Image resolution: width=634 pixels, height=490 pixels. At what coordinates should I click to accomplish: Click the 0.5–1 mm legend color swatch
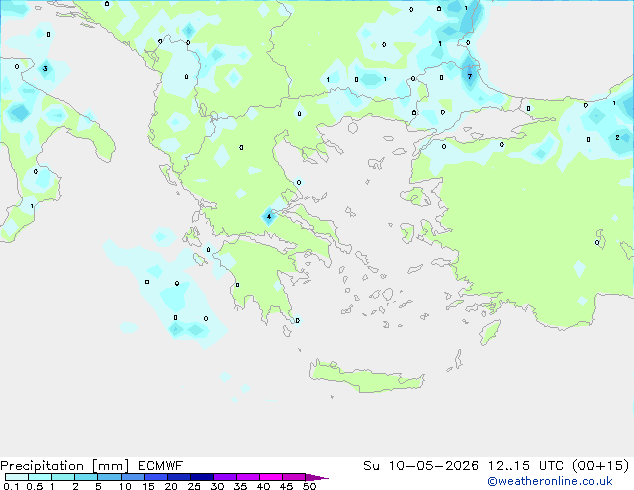click(40, 477)
